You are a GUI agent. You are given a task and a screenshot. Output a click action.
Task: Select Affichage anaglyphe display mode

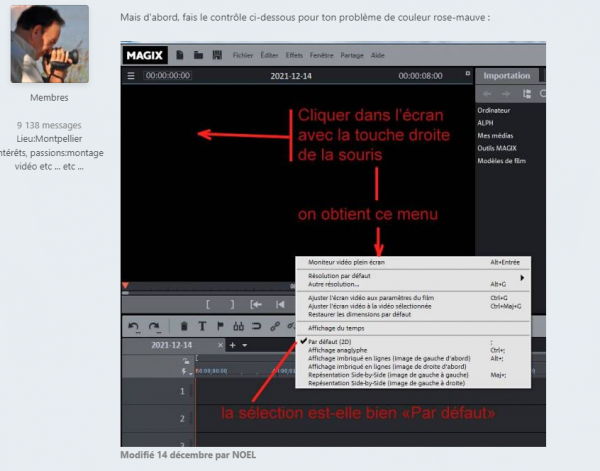(413, 350)
